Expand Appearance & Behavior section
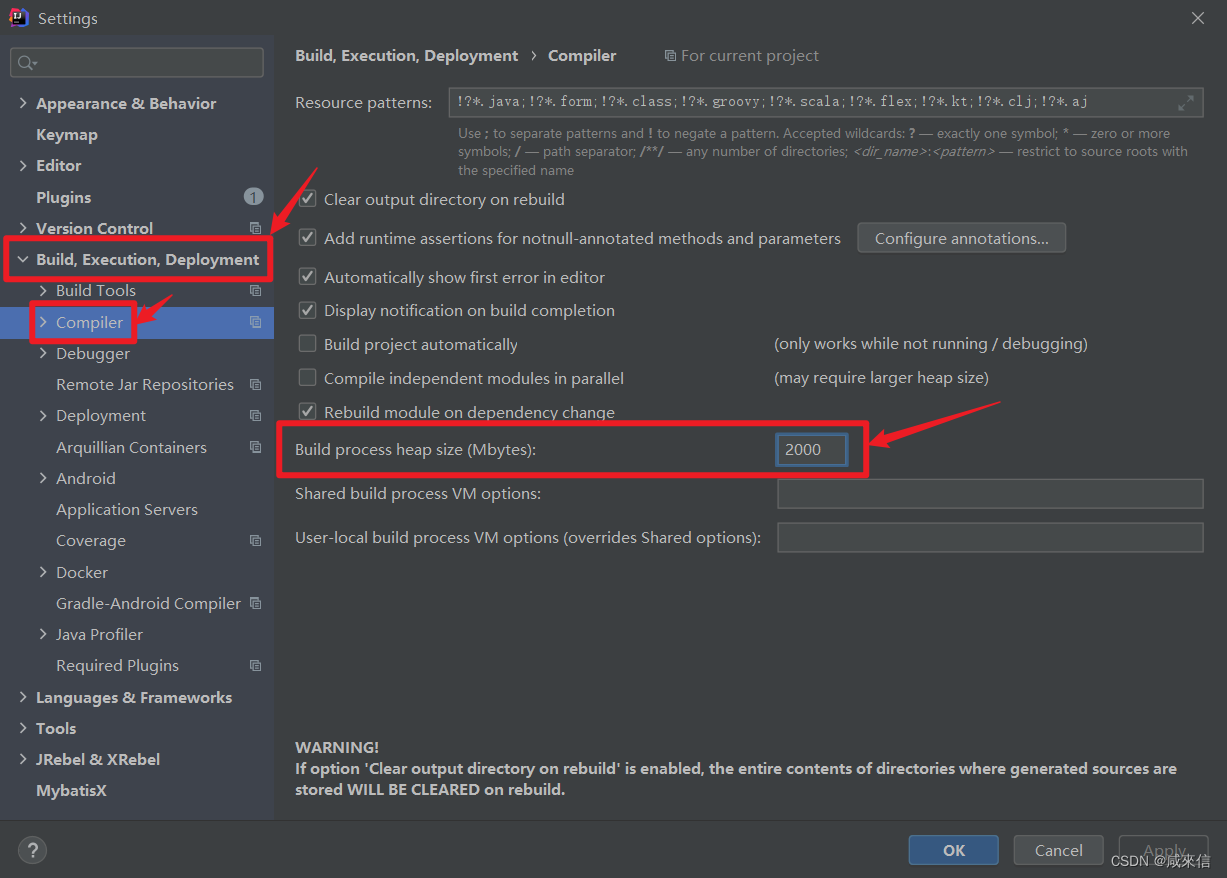This screenshot has height=878, width=1227. 23,103
